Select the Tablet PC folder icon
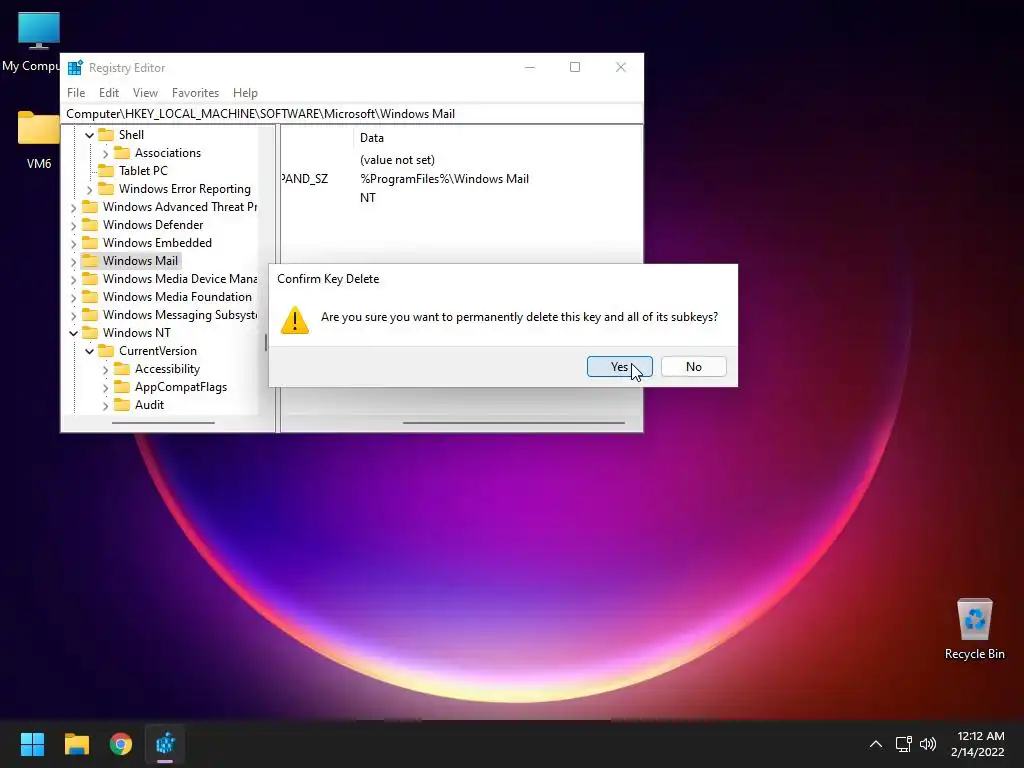Image resolution: width=1024 pixels, height=768 pixels. [106, 170]
